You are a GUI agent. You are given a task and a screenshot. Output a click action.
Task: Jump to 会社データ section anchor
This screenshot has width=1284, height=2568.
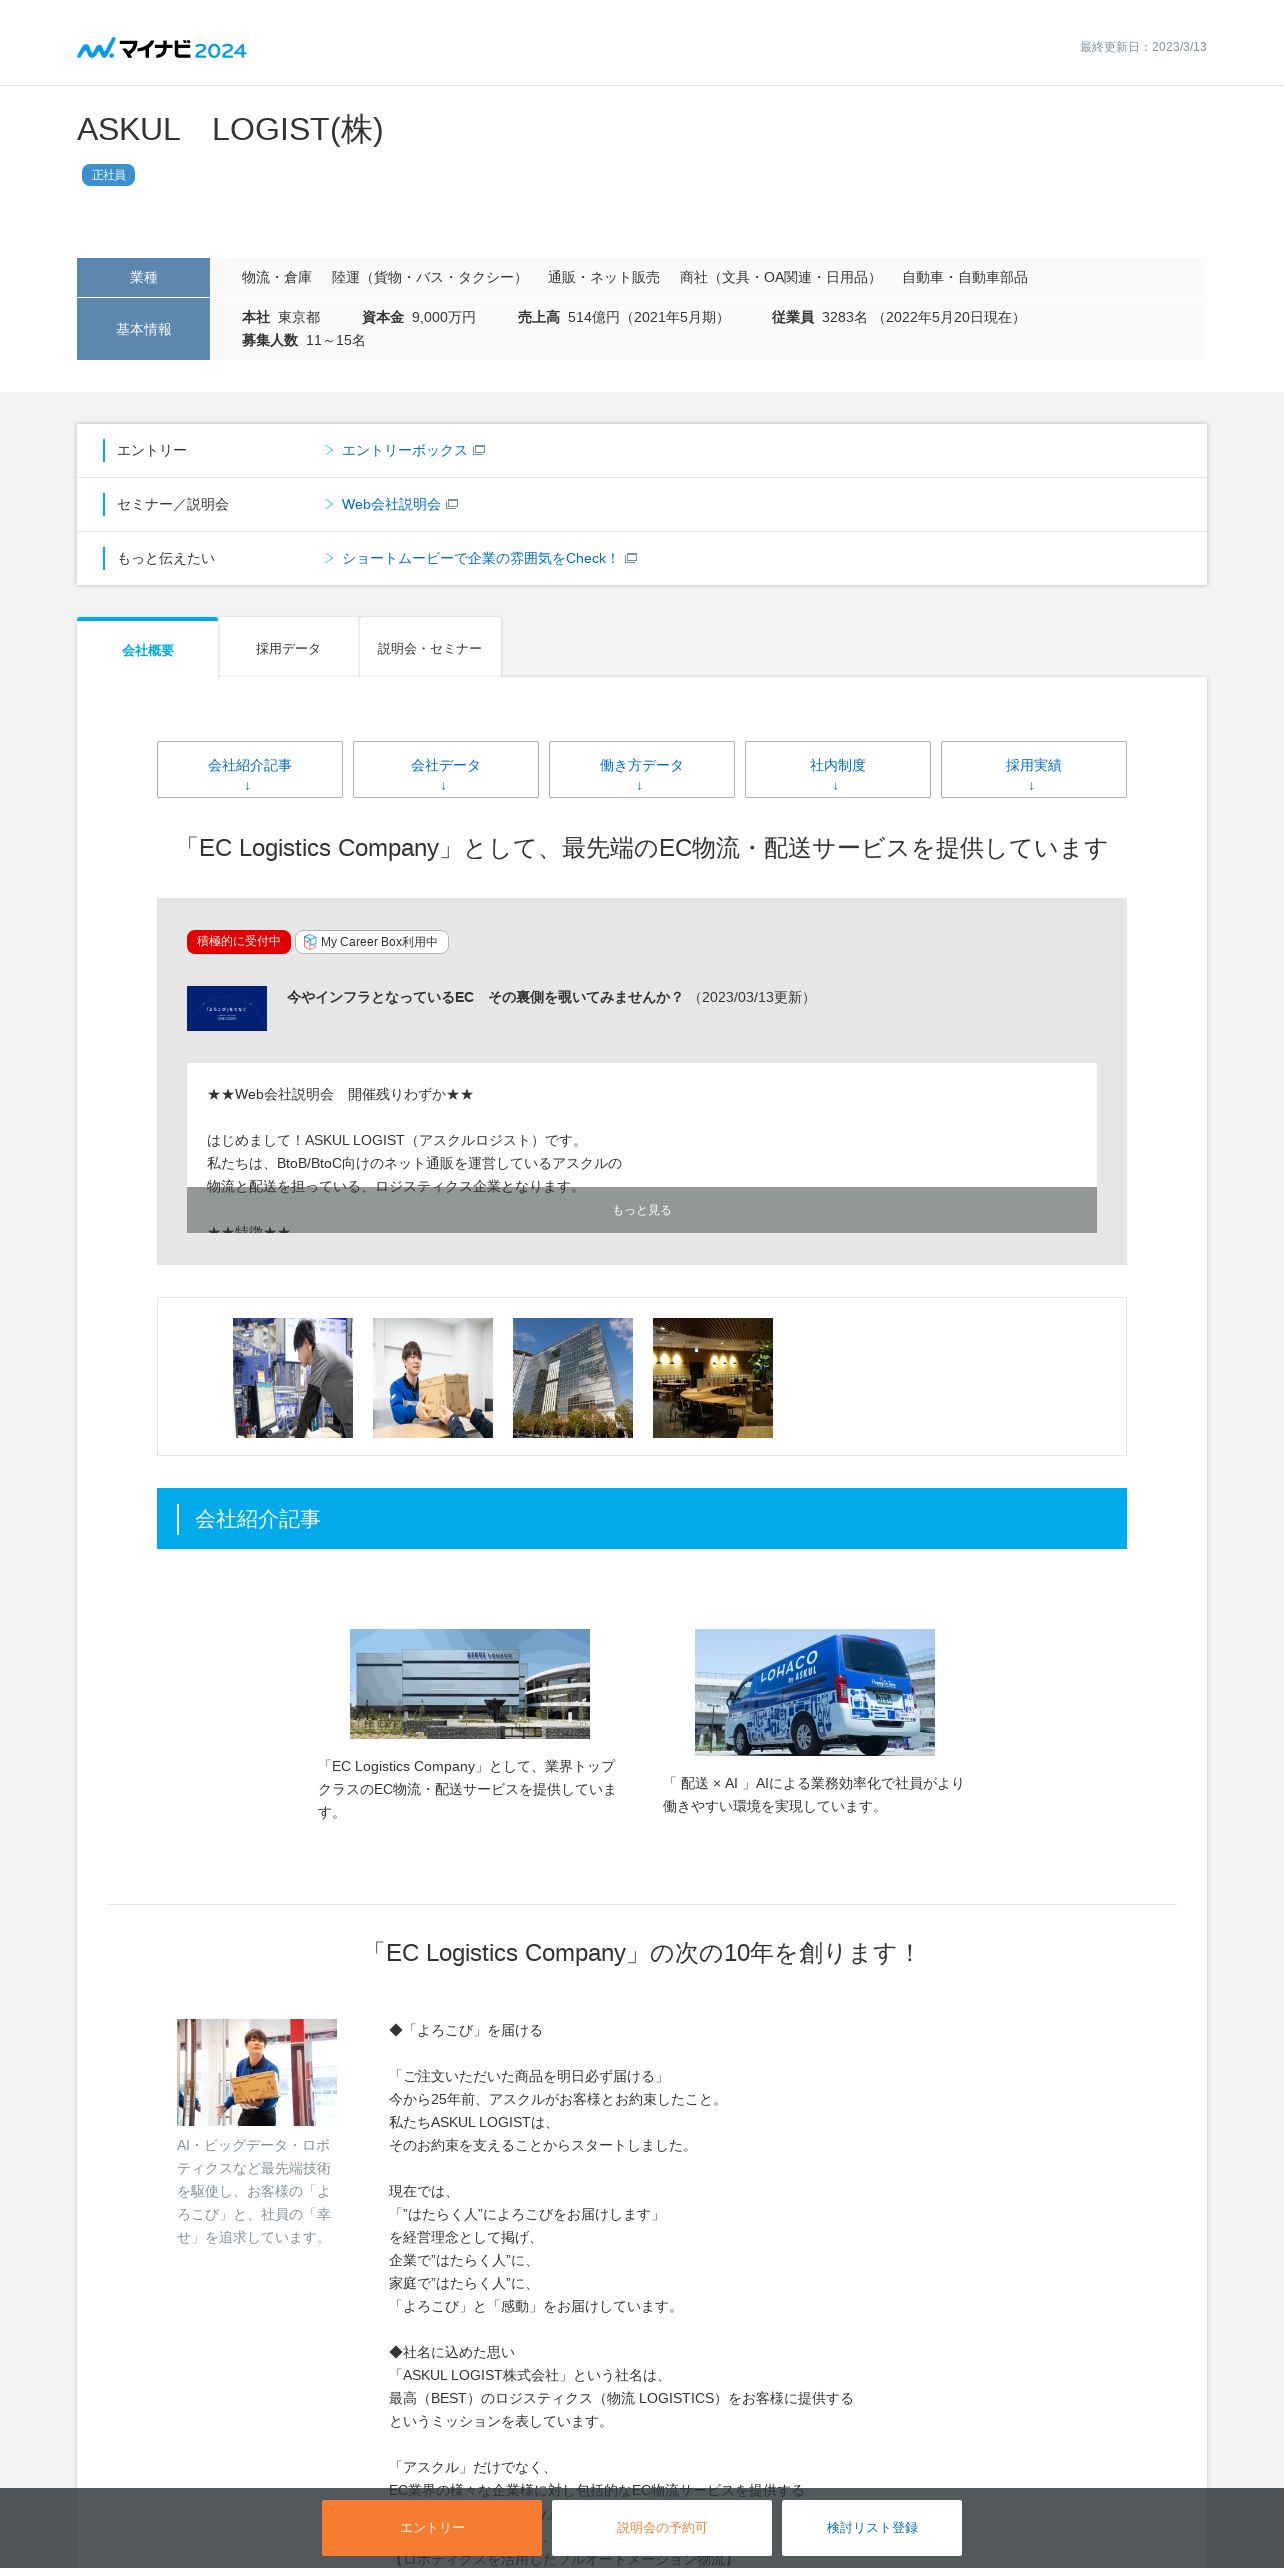click(x=446, y=769)
